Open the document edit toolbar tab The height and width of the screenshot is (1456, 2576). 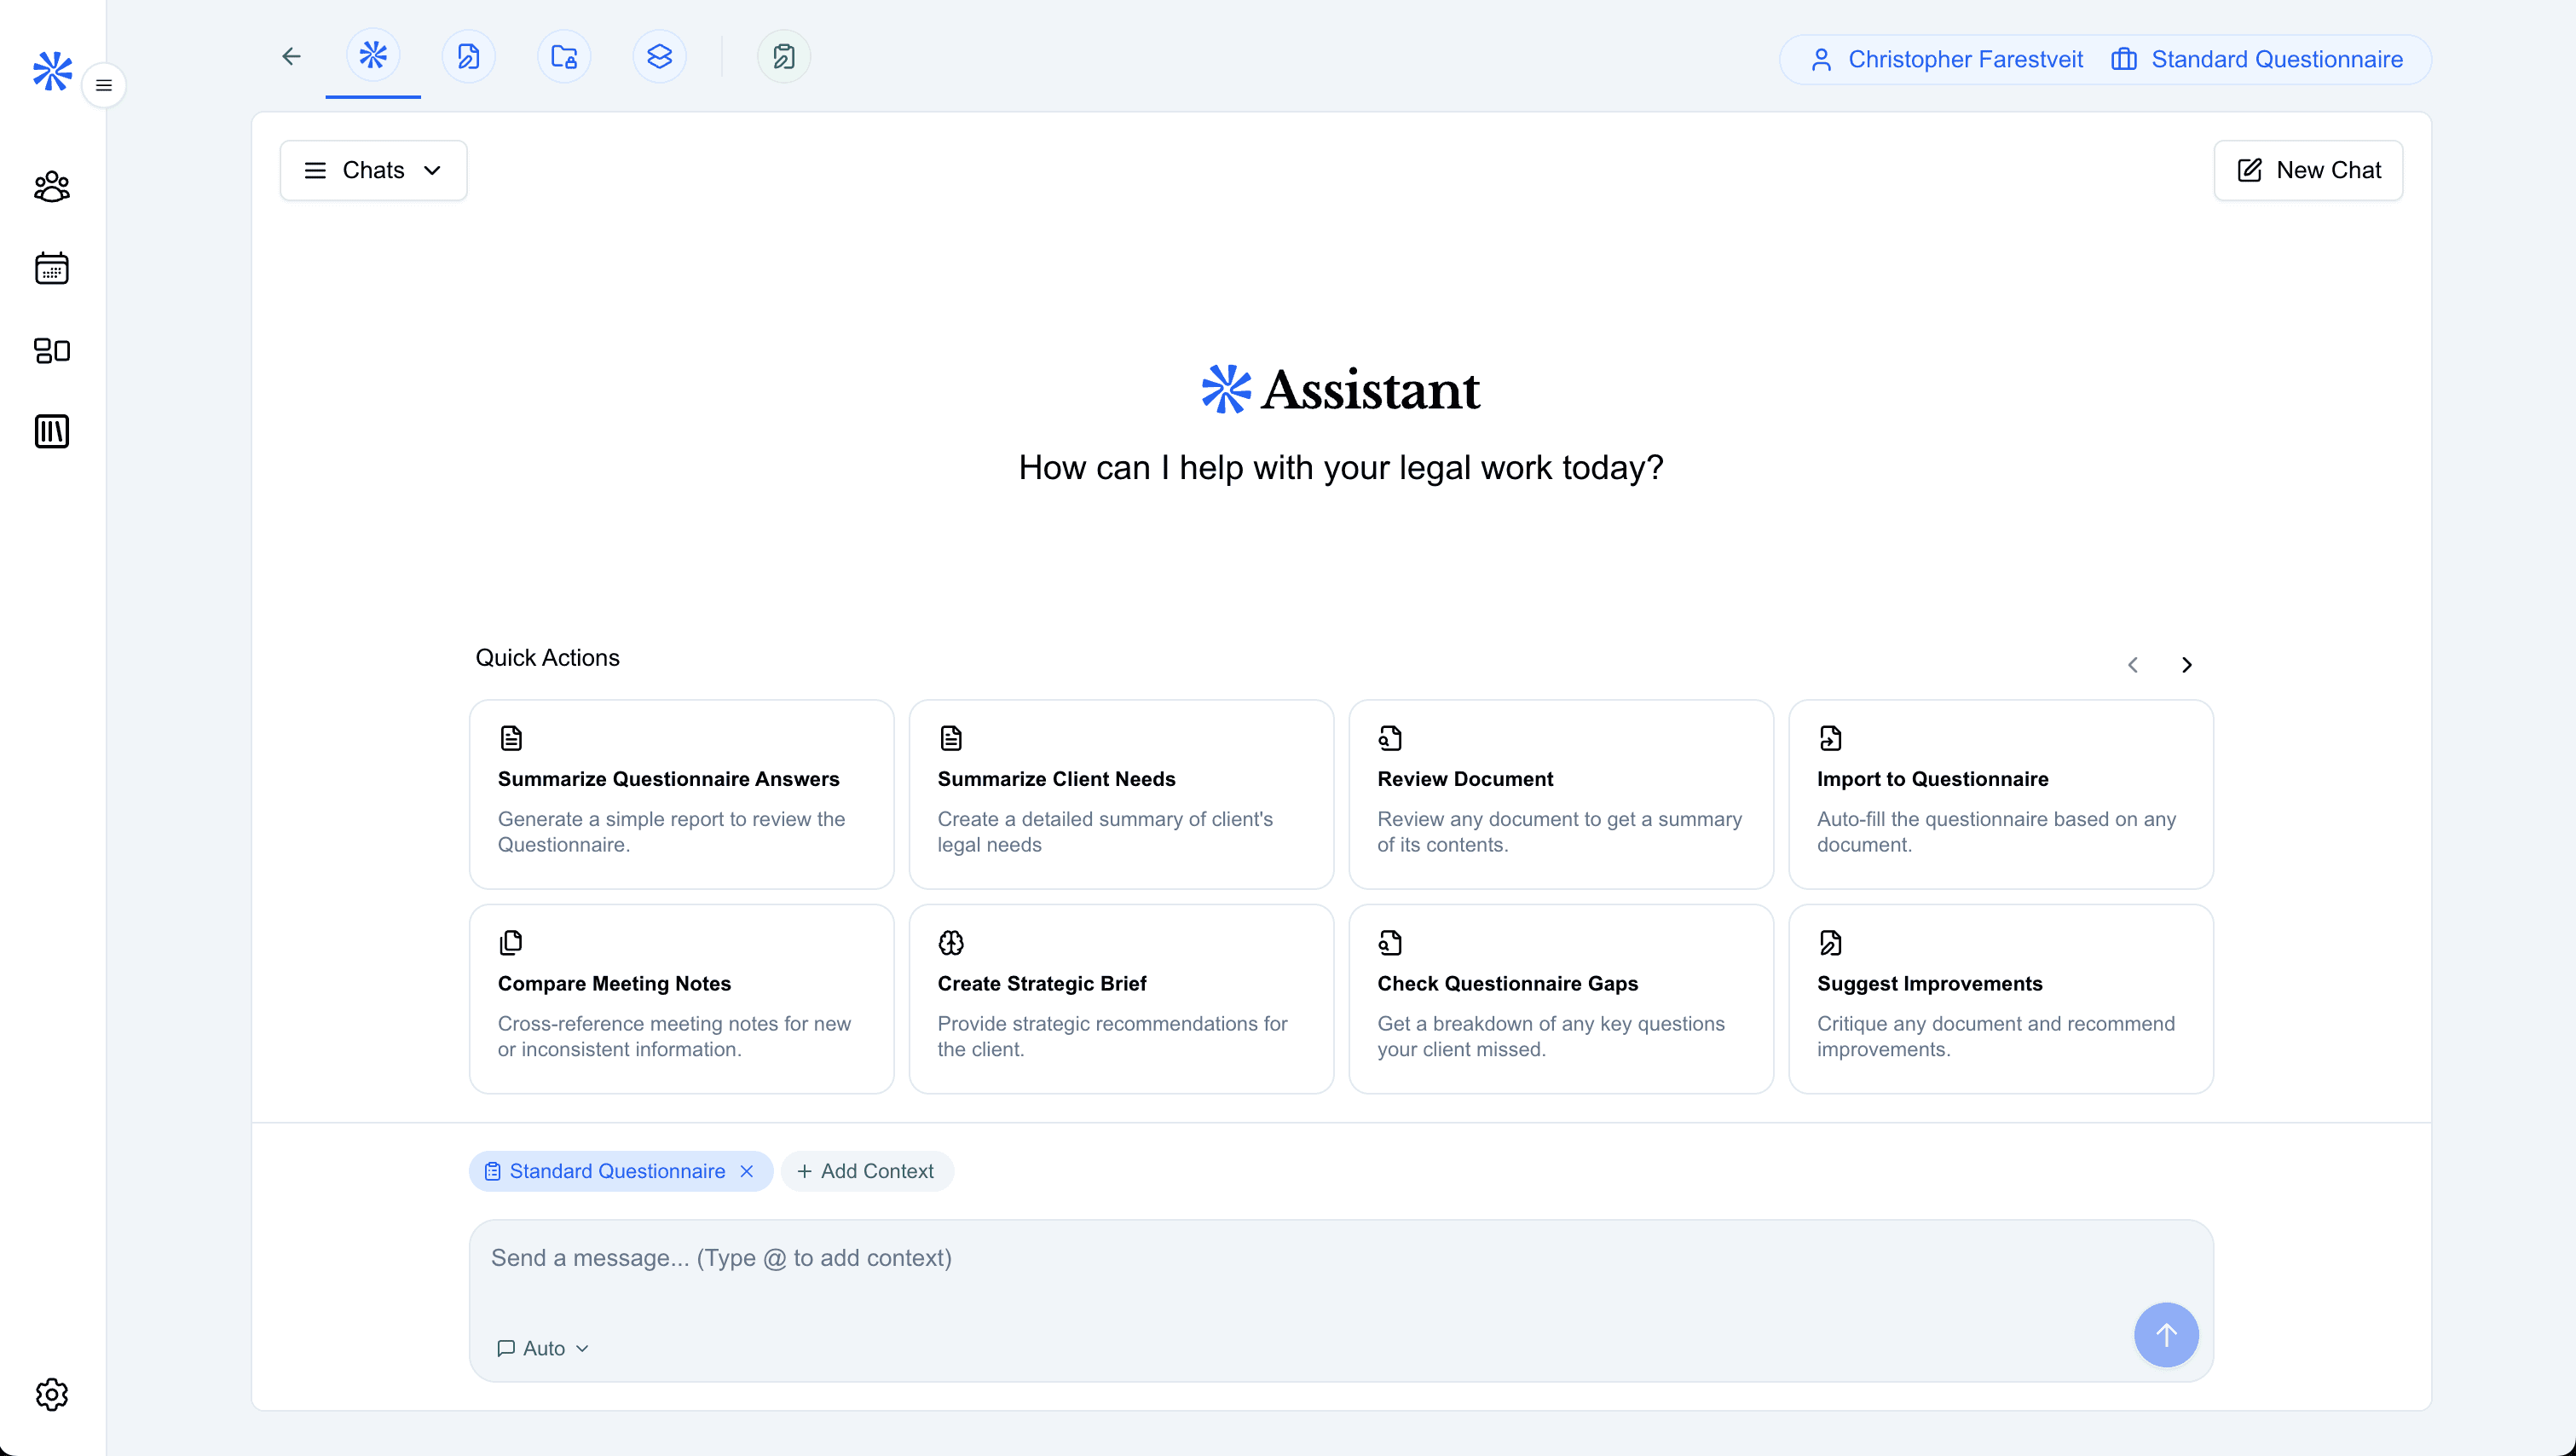pos(468,56)
